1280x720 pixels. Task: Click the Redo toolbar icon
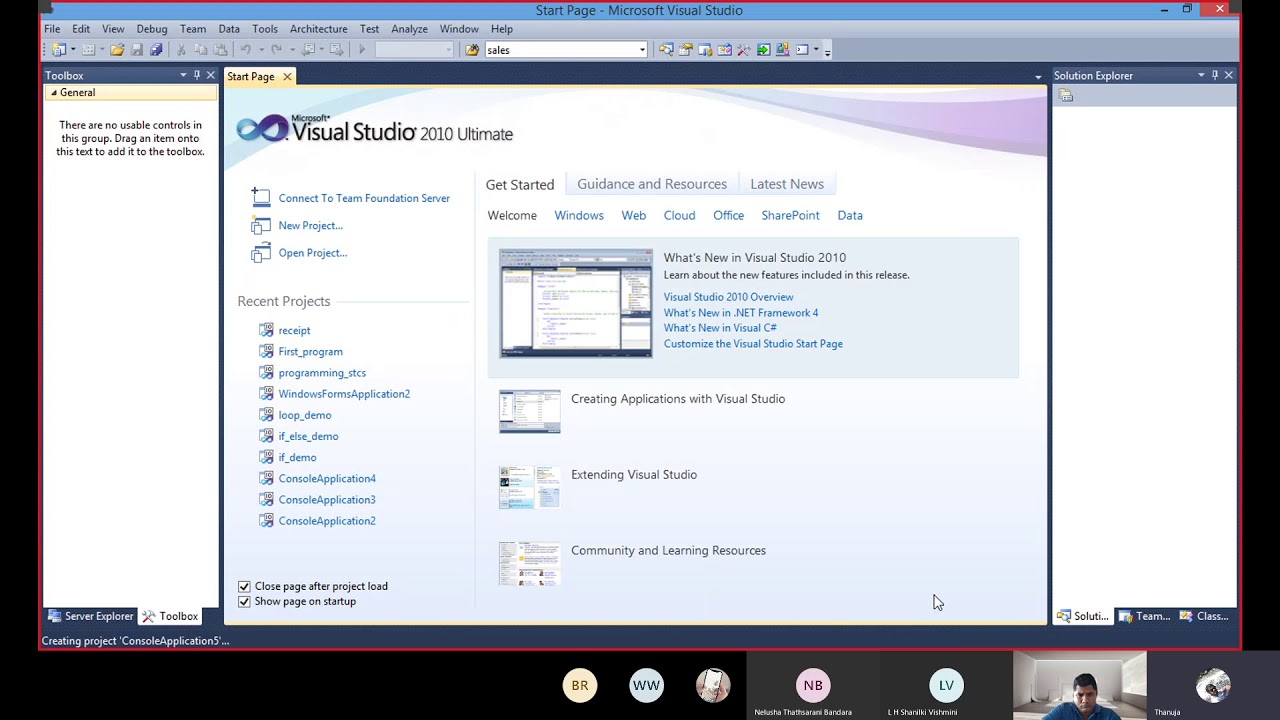tap(276, 50)
